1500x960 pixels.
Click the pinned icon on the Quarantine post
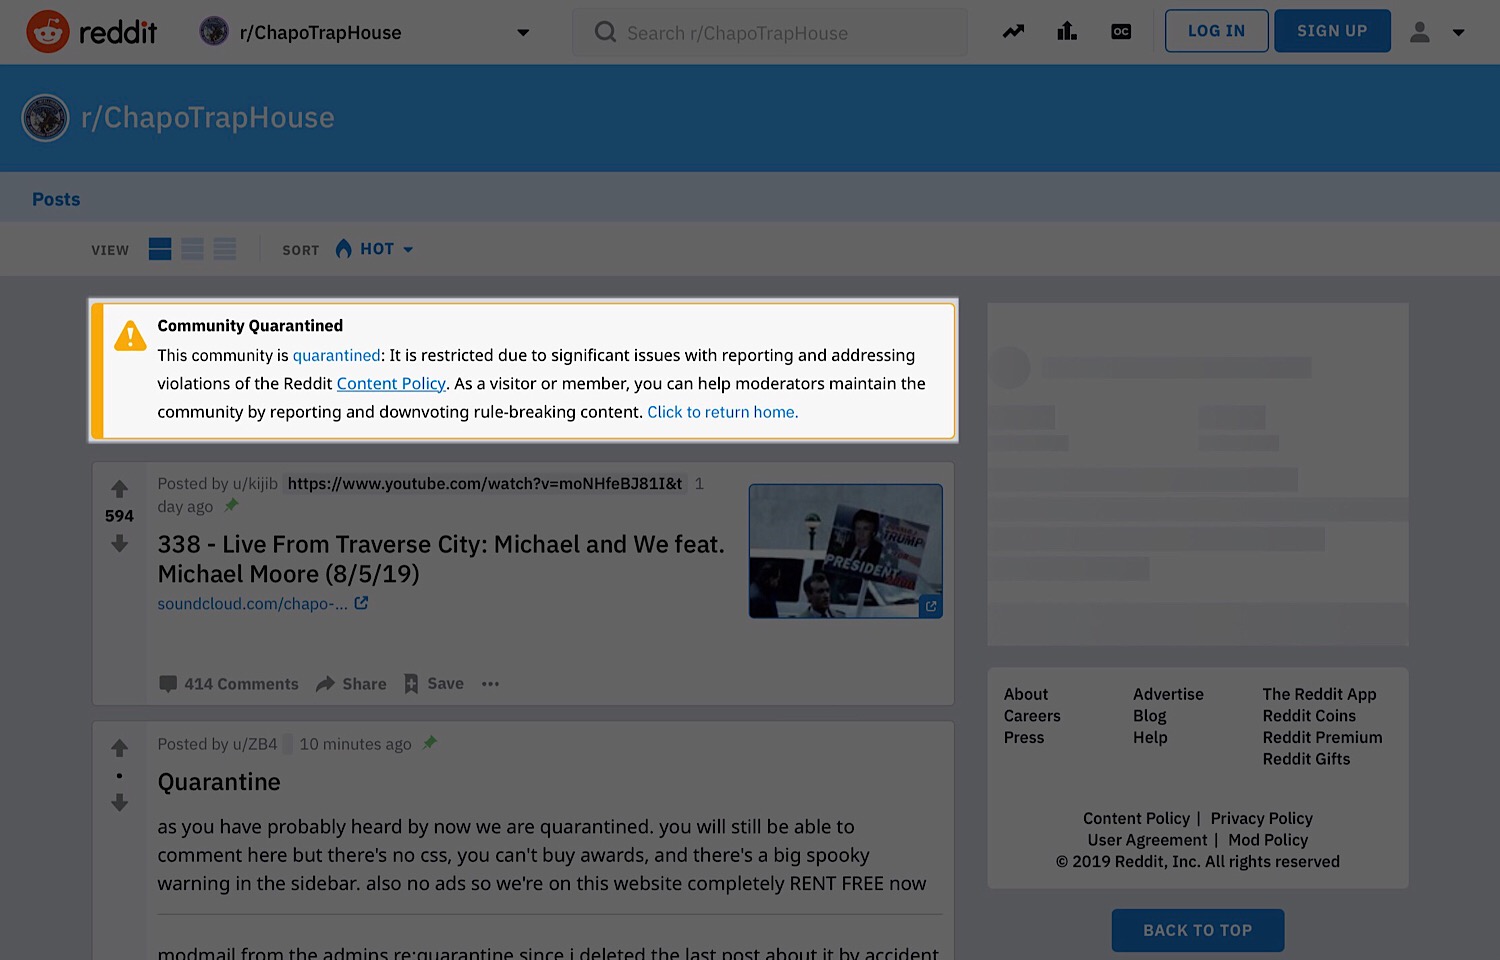pos(430,742)
